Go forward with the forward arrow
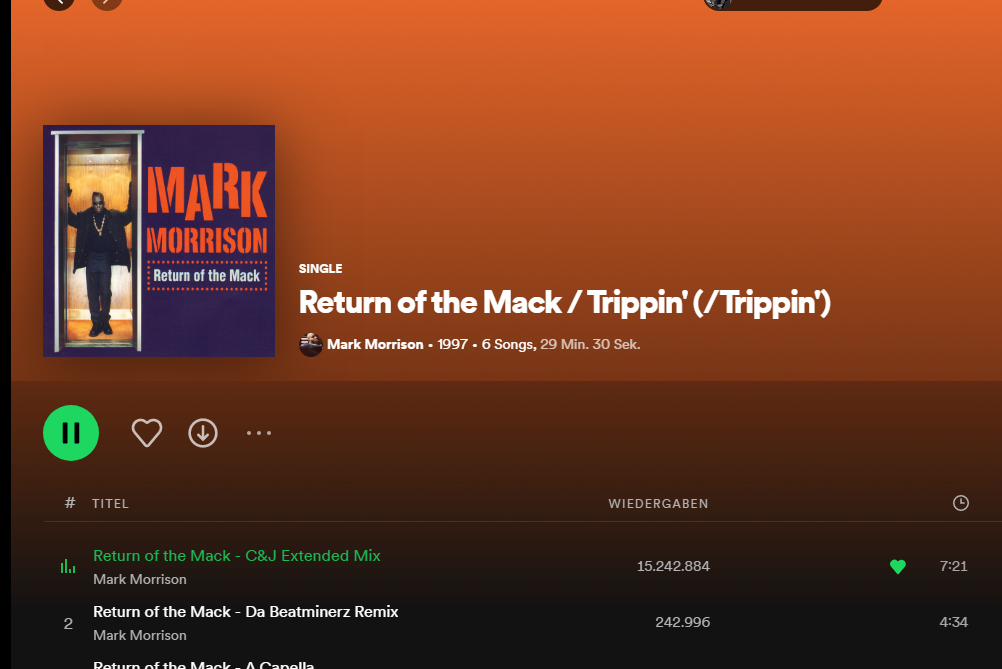This screenshot has height=669, width=1002. (107, 3)
